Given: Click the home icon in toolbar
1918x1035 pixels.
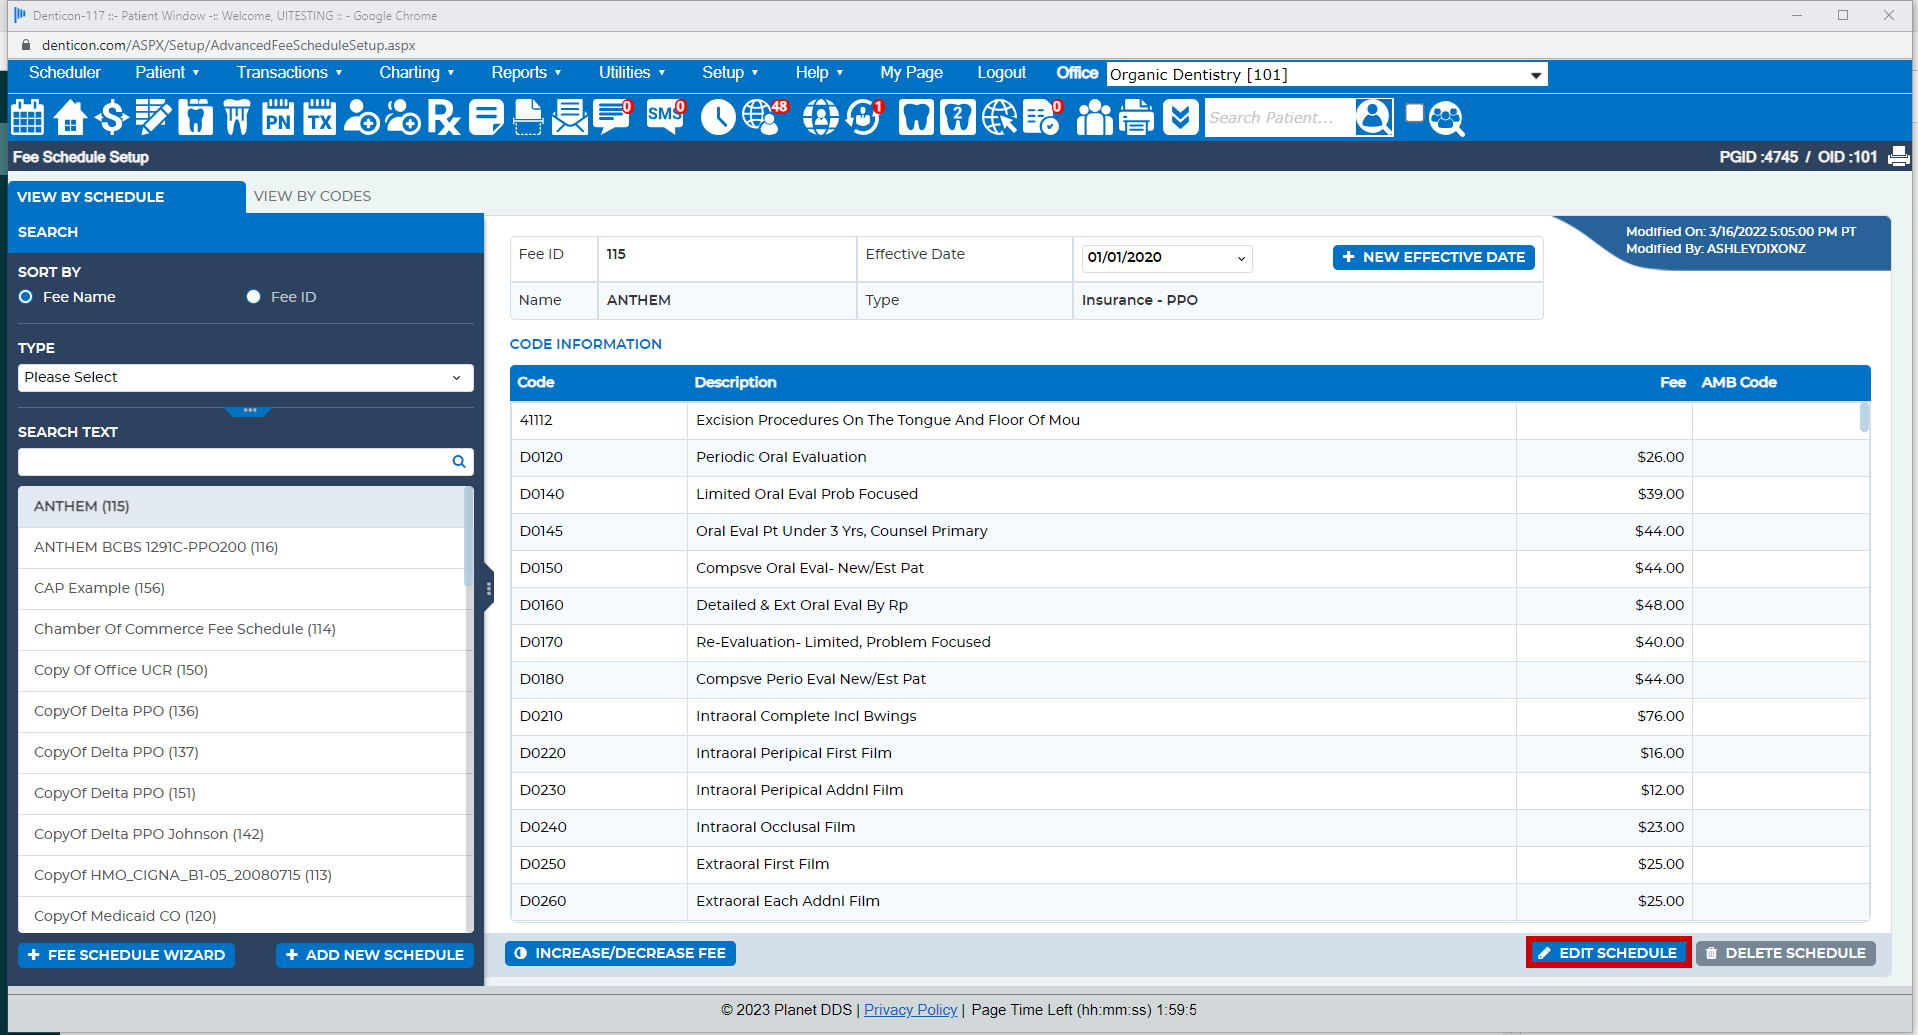Looking at the screenshot, I should tap(70, 118).
